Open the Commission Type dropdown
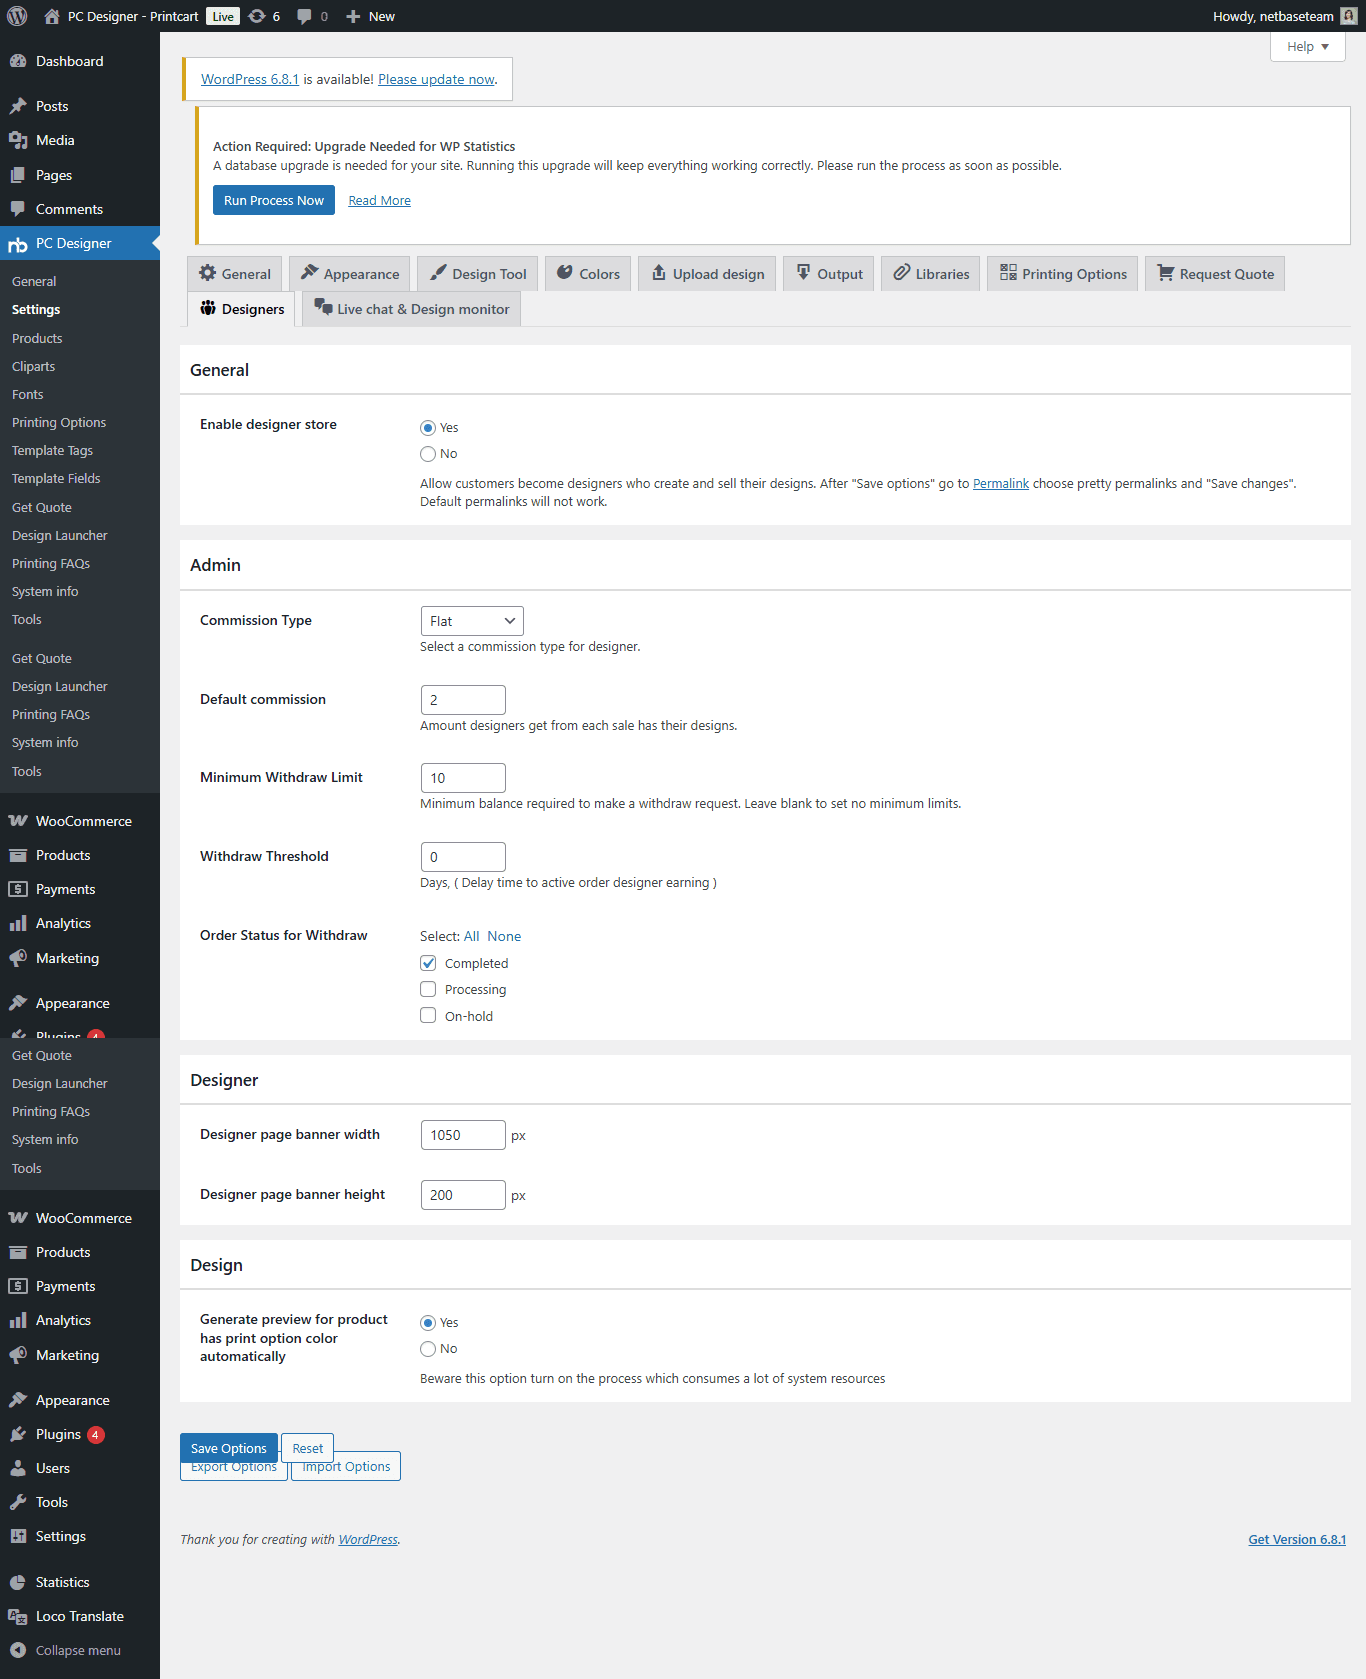 (x=472, y=621)
